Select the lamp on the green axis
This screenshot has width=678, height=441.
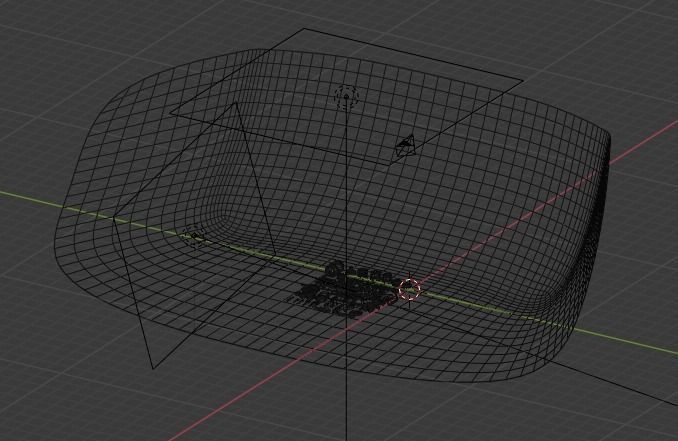(x=194, y=236)
